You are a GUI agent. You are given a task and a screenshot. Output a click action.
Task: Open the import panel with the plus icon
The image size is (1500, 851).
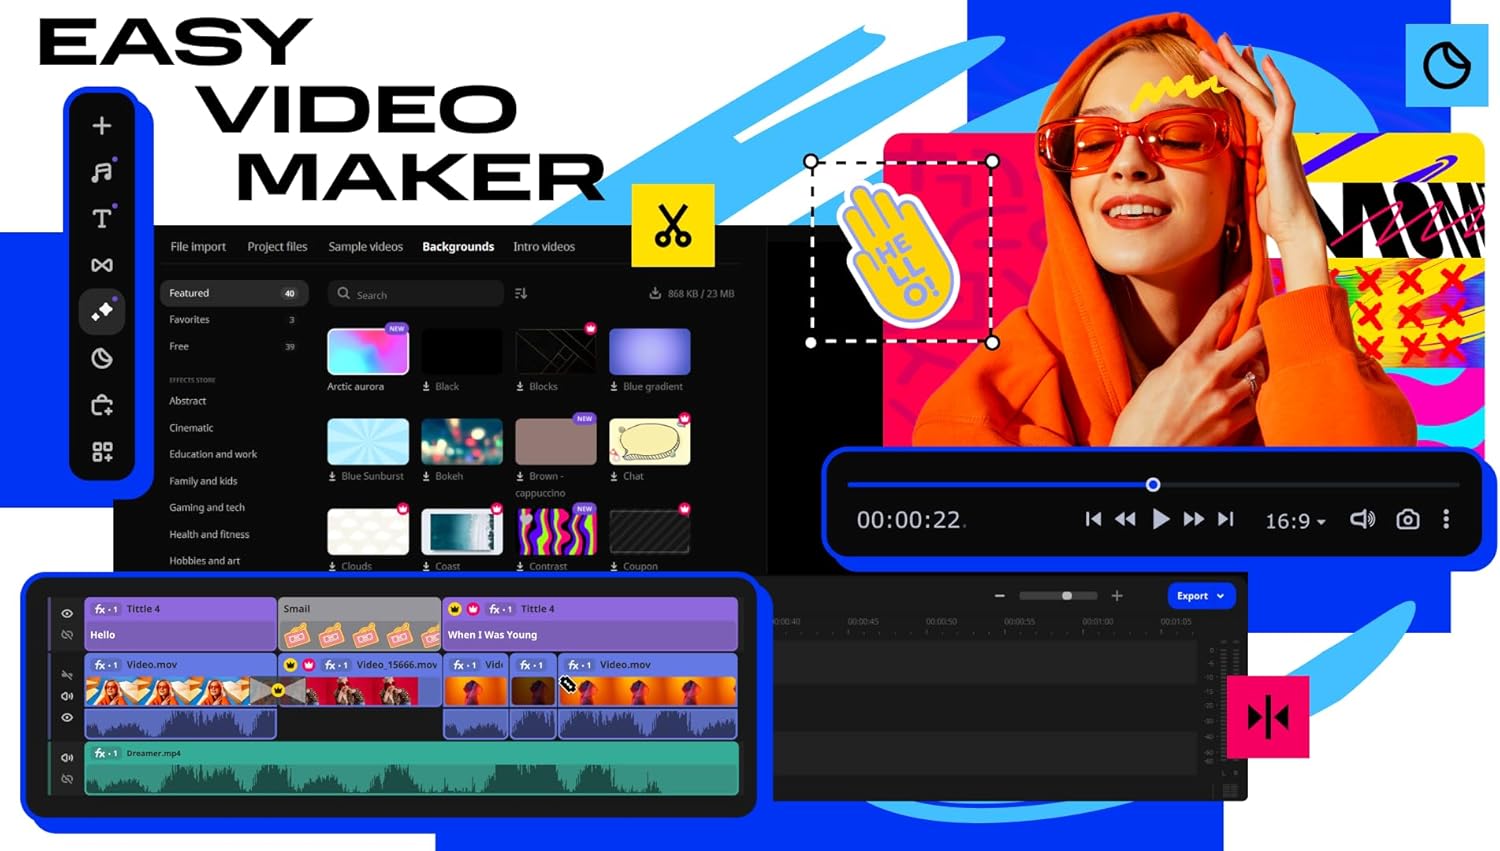click(x=102, y=126)
